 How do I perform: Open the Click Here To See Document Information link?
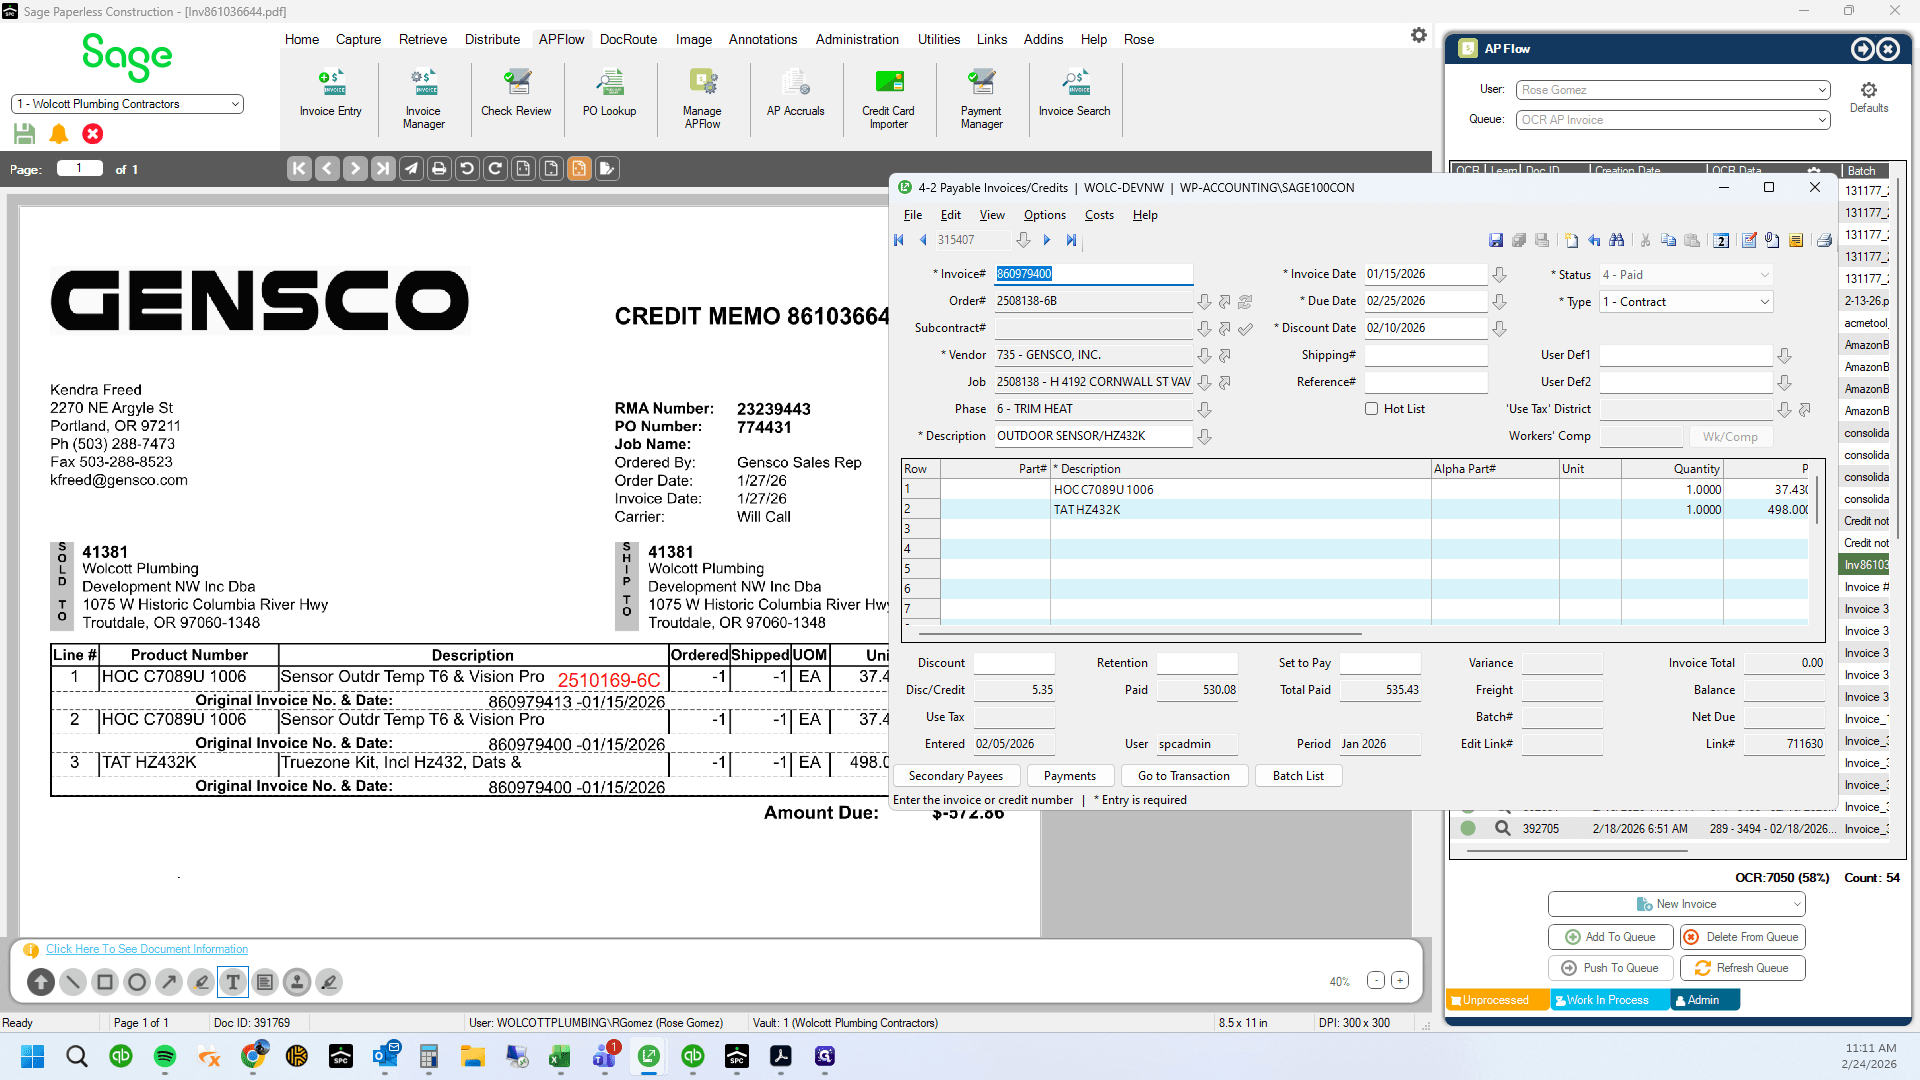tap(147, 949)
